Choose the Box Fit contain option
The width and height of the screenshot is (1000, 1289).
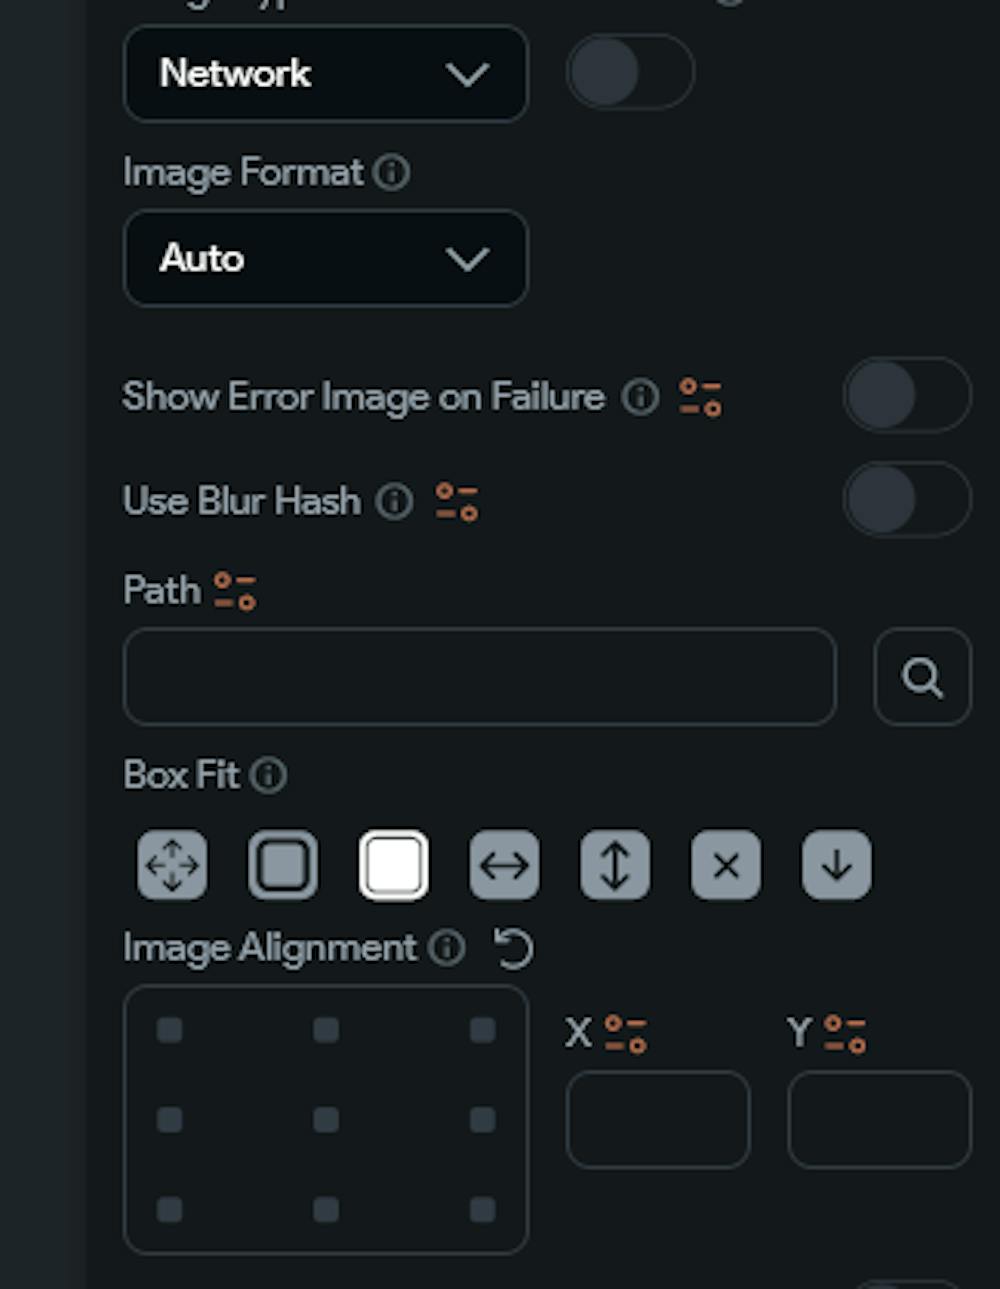(283, 864)
